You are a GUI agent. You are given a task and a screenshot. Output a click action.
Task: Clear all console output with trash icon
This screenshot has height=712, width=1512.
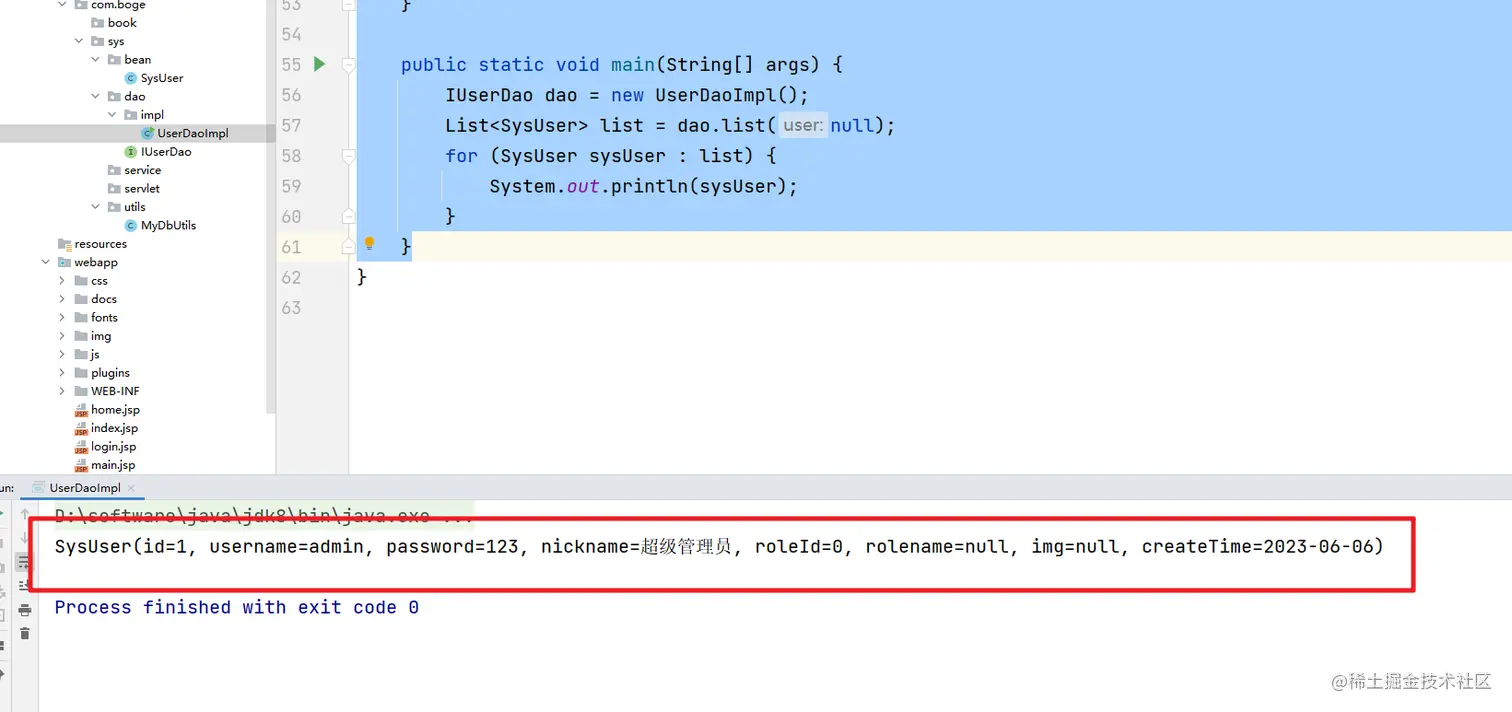coord(25,633)
